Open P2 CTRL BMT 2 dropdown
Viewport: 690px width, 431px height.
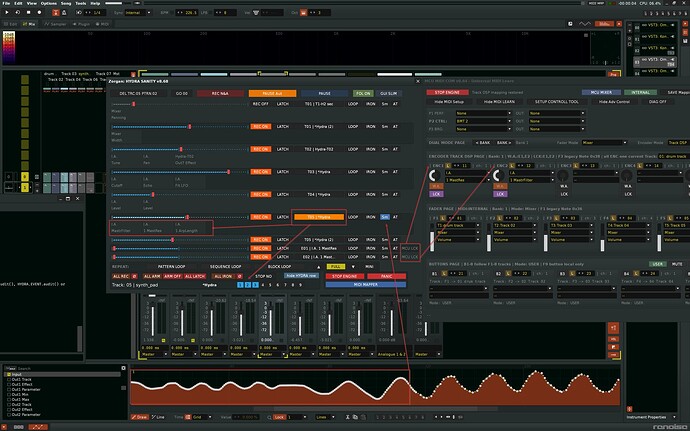[483, 121]
